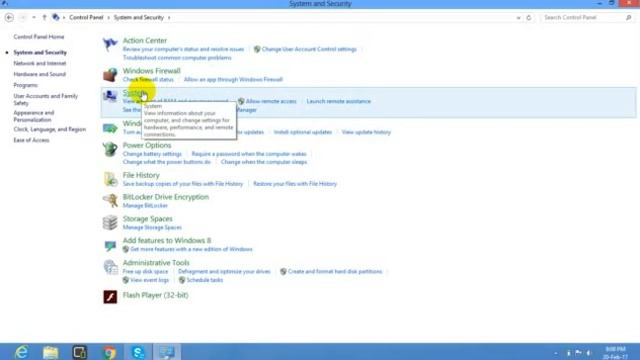The width and height of the screenshot is (640, 360).
Task: Click Change battery settings link
Action: (152, 154)
